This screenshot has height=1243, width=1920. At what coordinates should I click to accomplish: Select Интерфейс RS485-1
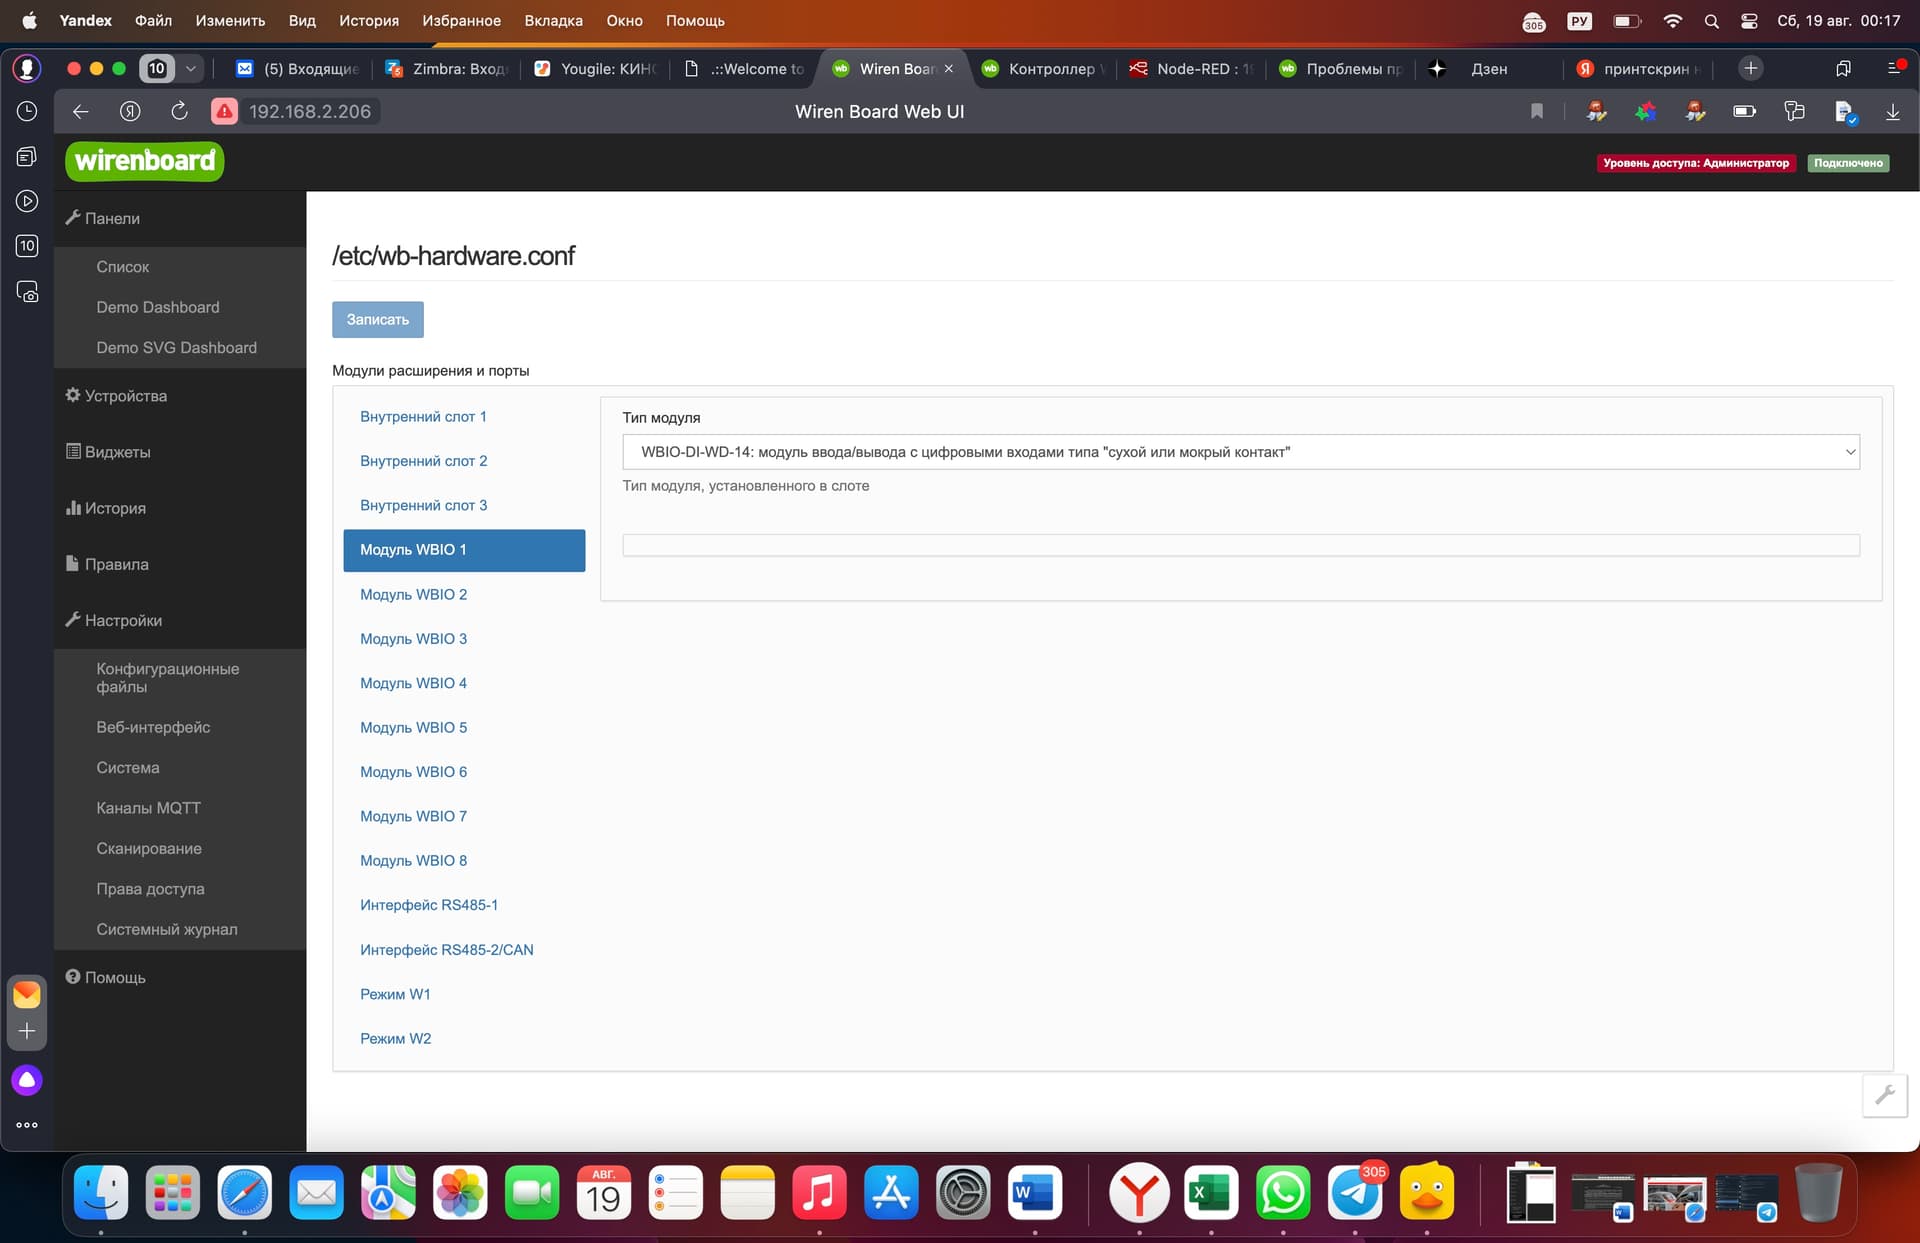(x=428, y=905)
